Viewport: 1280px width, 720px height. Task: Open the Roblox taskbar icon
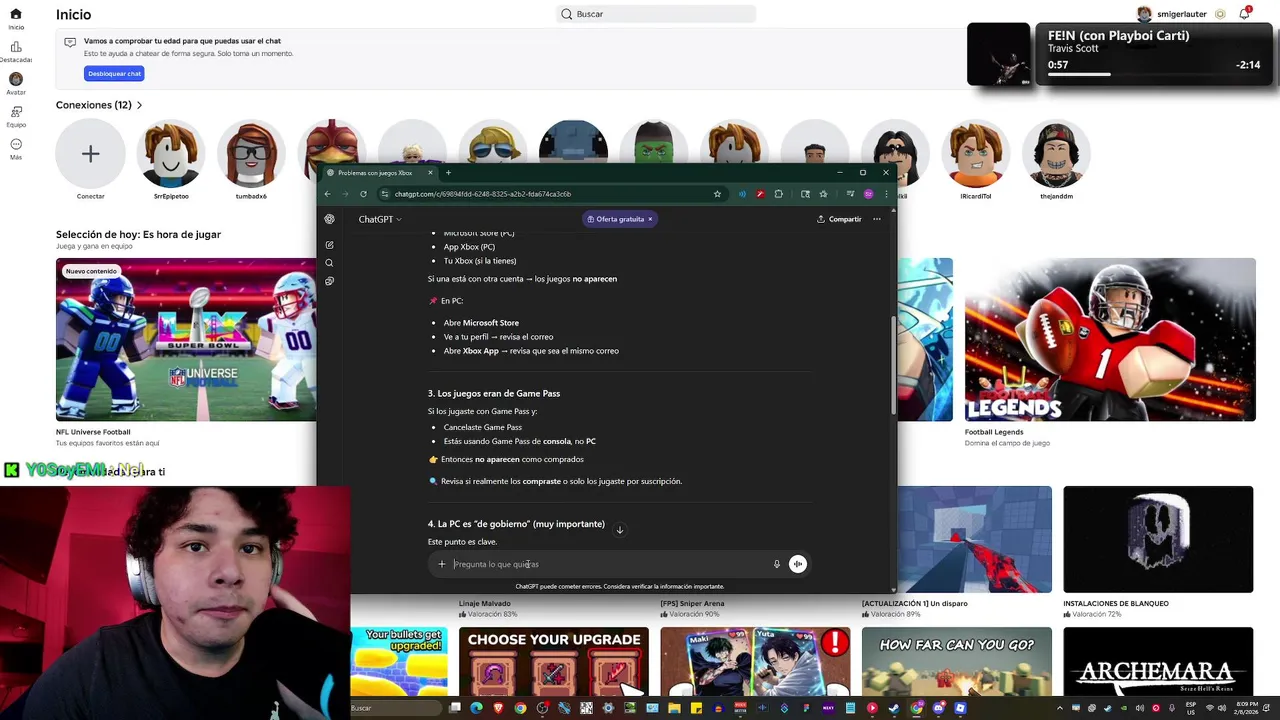960,708
